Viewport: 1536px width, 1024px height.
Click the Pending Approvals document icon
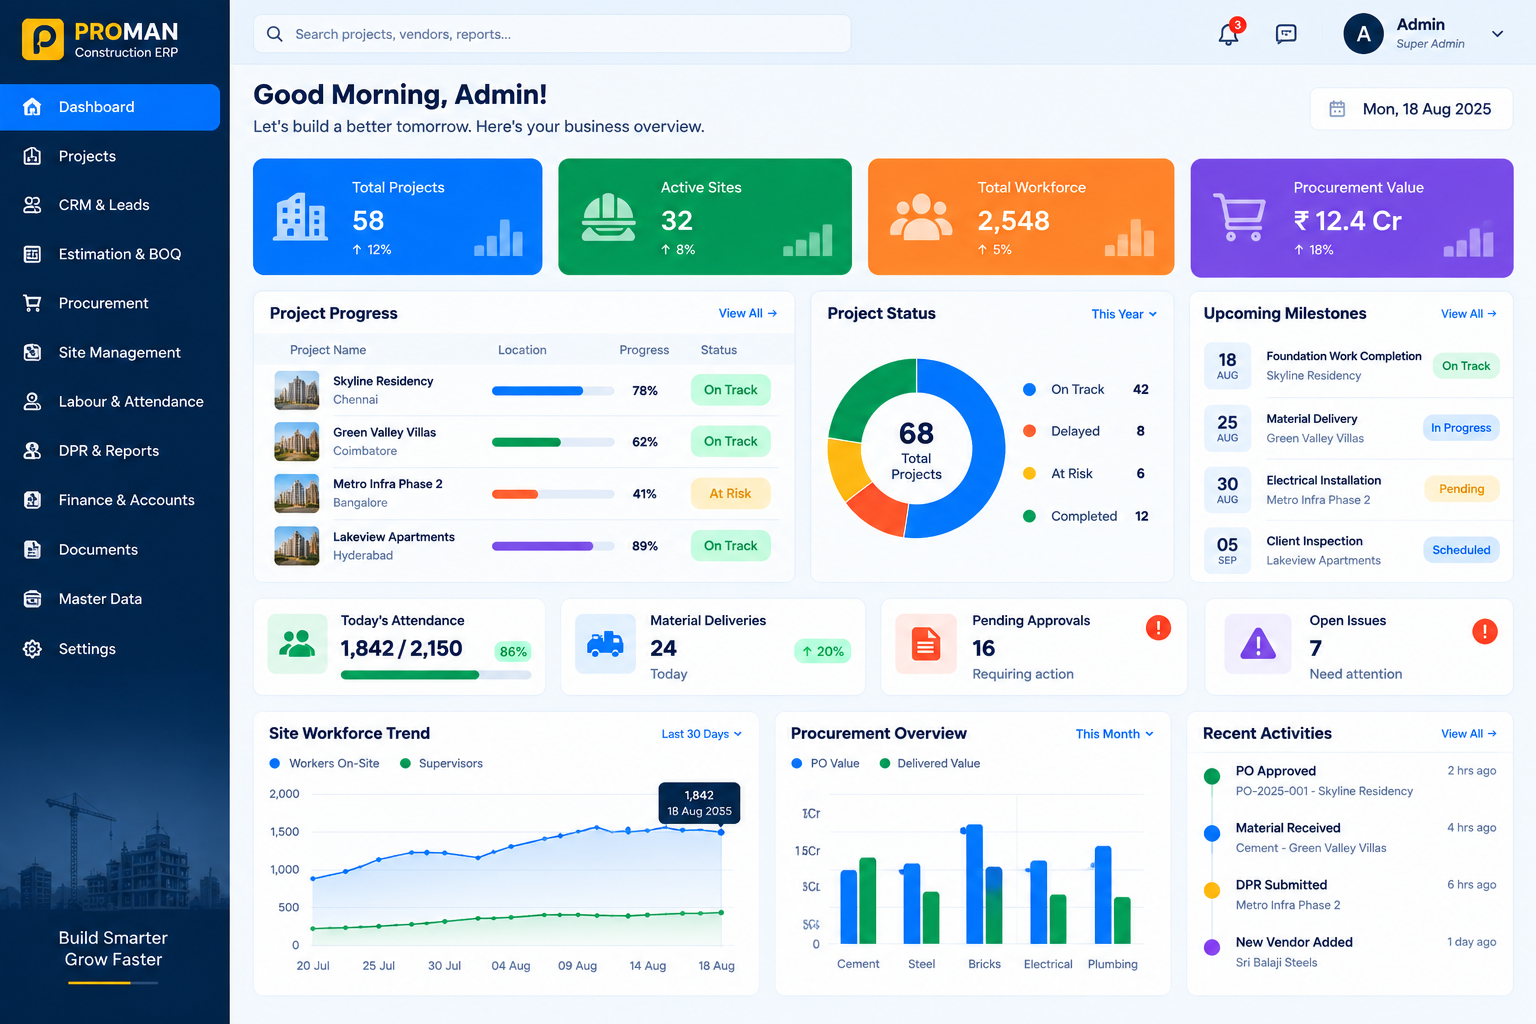(x=926, y=644)
